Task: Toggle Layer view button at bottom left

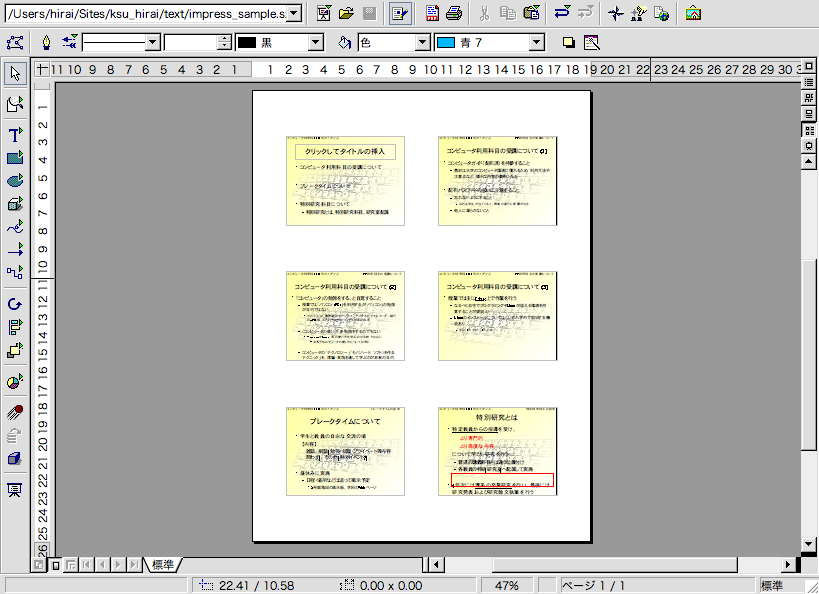Action: coord(71,565)
